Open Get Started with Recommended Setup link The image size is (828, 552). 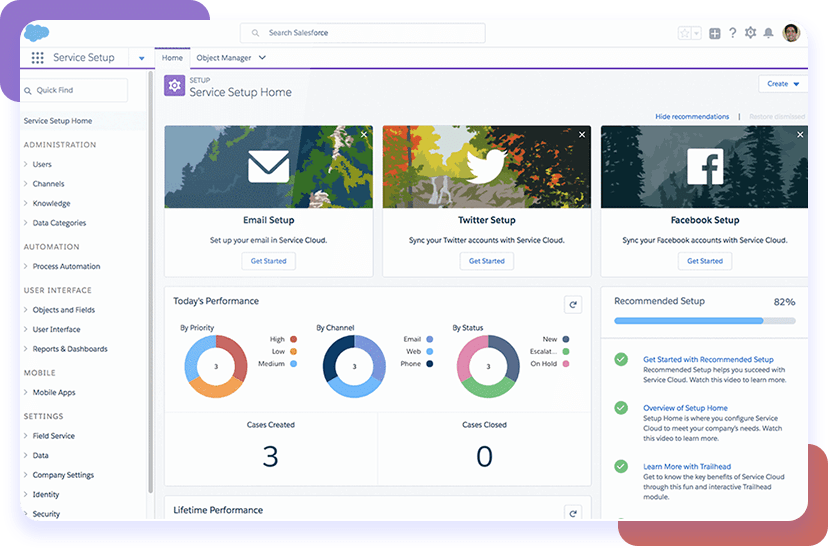click(x=708, y=359)
